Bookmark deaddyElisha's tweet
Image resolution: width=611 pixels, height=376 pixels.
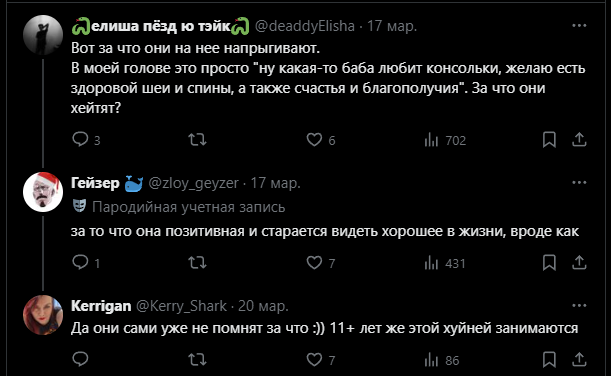[x=549, y=139]
